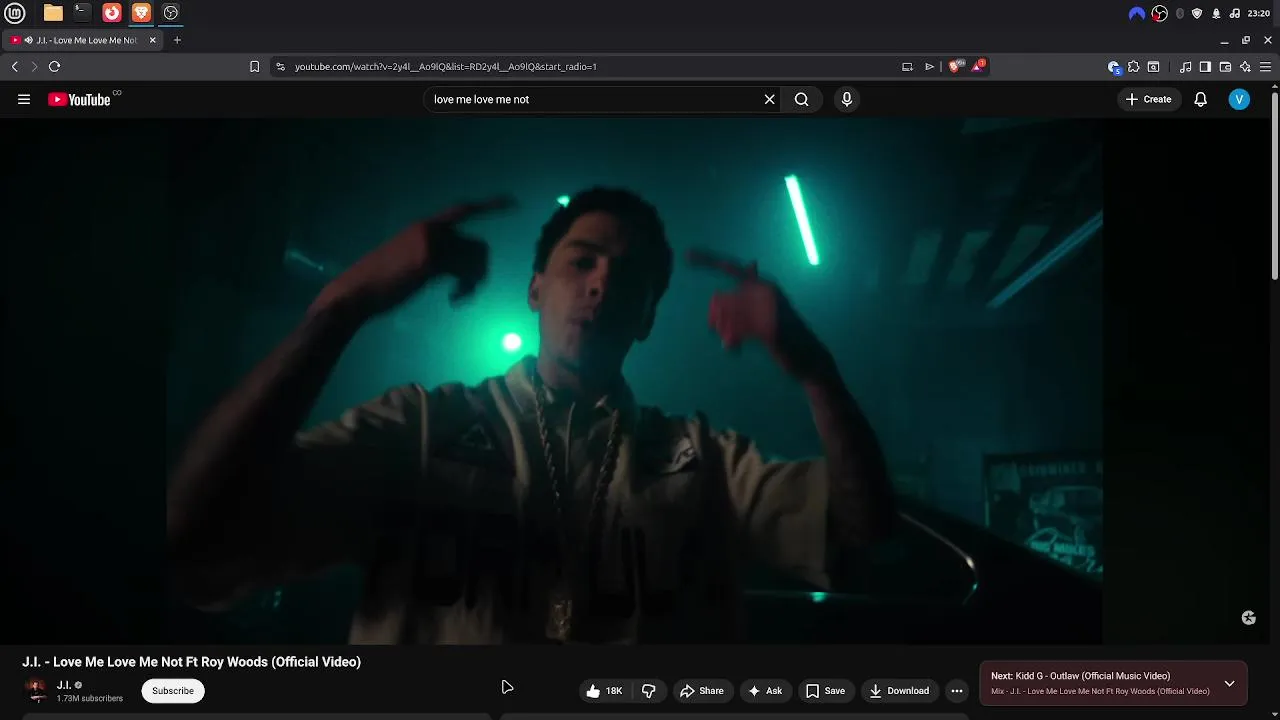The image size is (1280, 720).
Task: Close the J.I. YouTube tab
Action: (153, 40)
